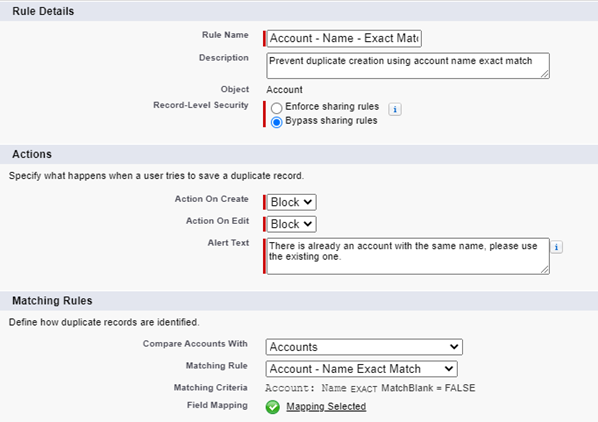Click the Alert Text box resize handle
This screenshot has height=422, width=598.
click(545, 270)
